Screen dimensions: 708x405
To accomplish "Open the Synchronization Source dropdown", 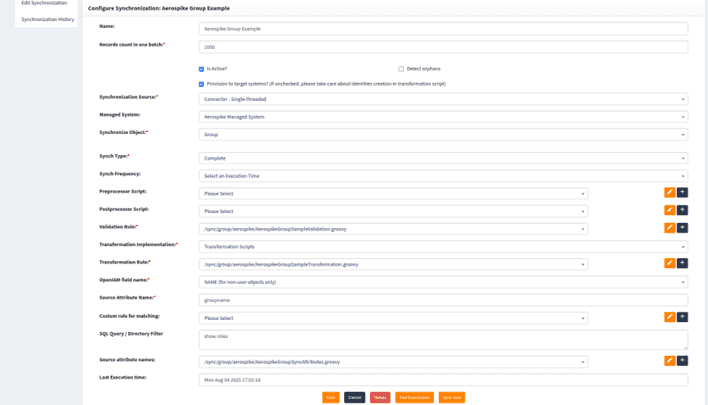I will pyautogui.click(x=443, y=99).
